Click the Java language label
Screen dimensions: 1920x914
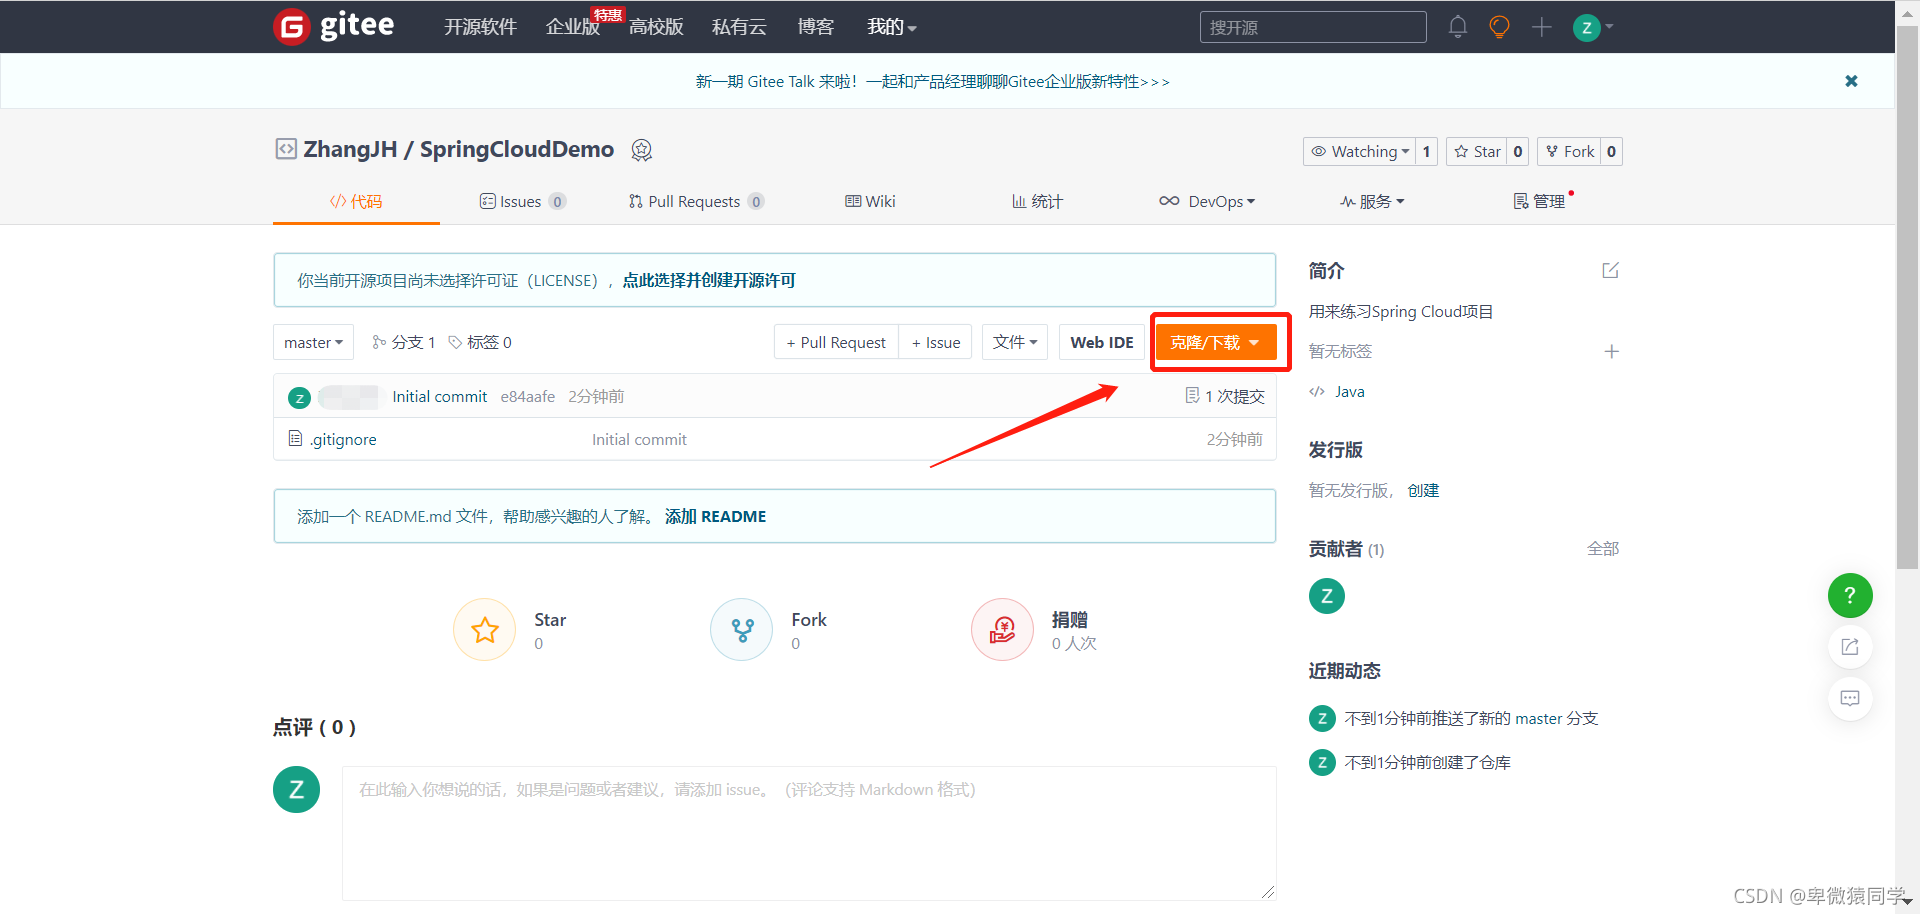(1350, 391)
